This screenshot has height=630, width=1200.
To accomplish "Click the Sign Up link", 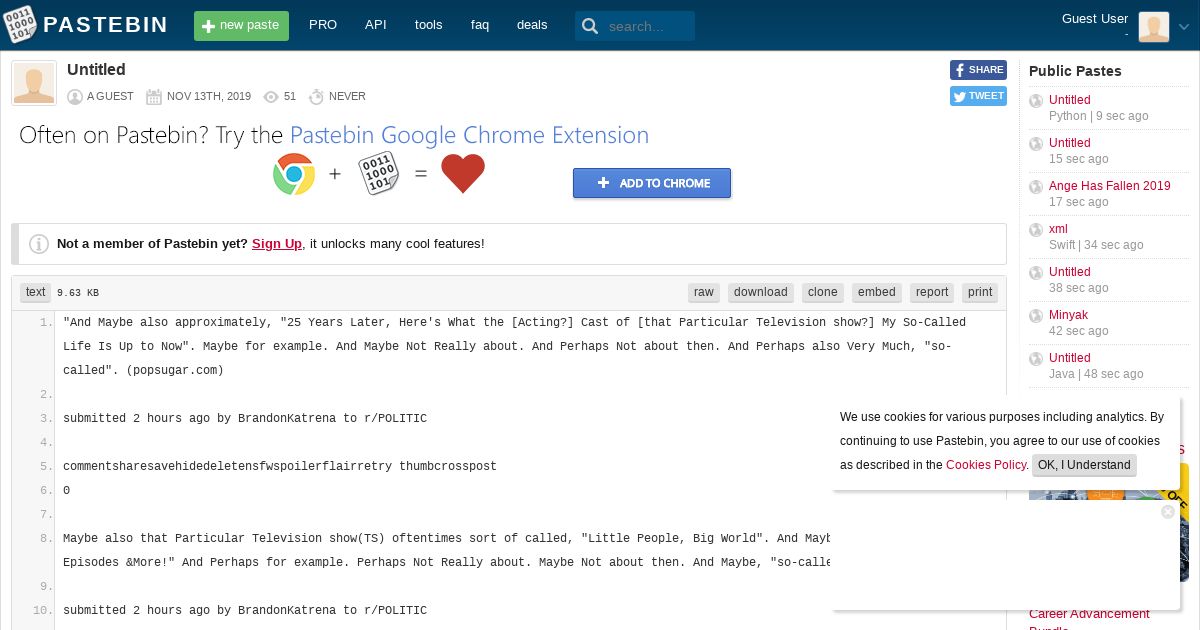I will pos(277,243).
